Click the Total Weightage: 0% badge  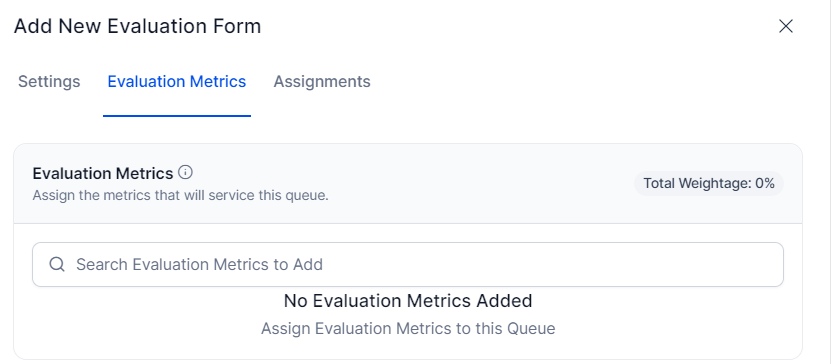pos(709,184)
